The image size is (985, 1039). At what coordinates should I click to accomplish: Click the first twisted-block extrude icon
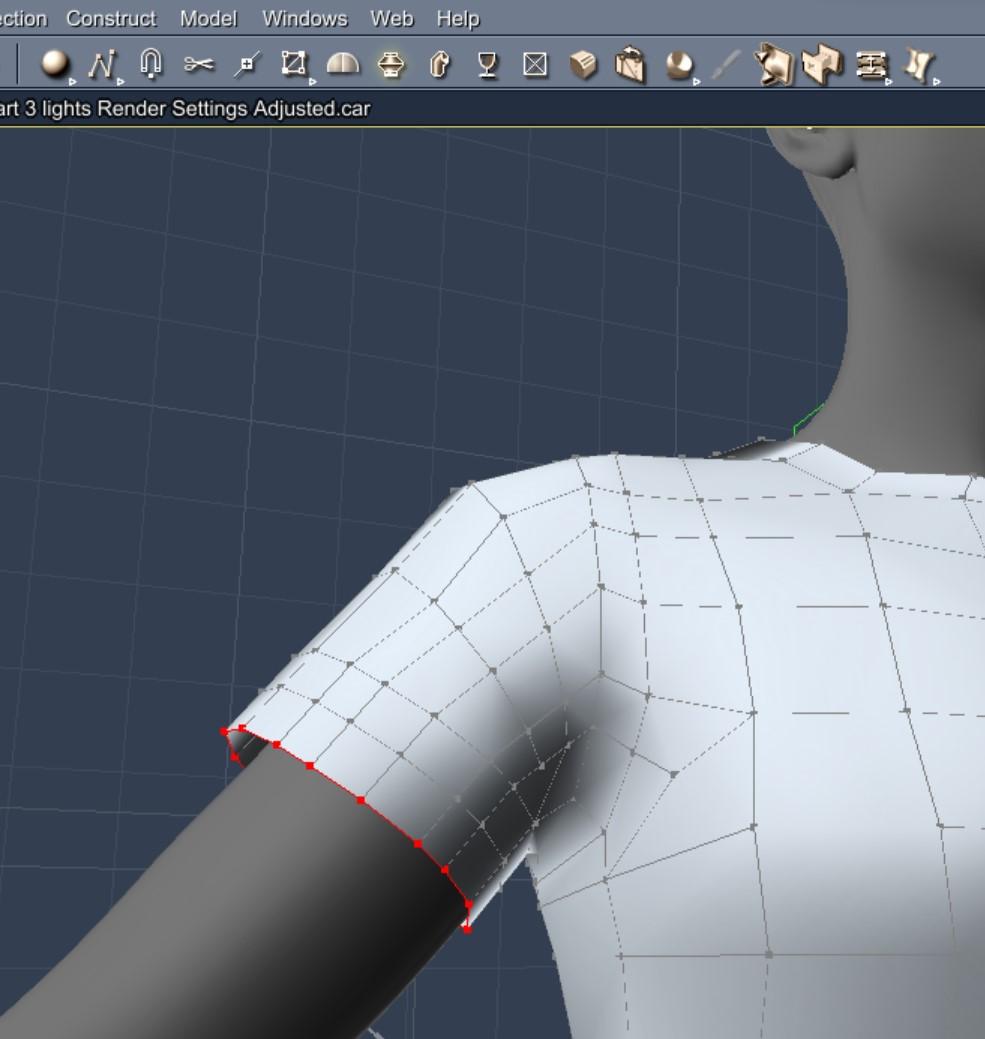(774, 64)
